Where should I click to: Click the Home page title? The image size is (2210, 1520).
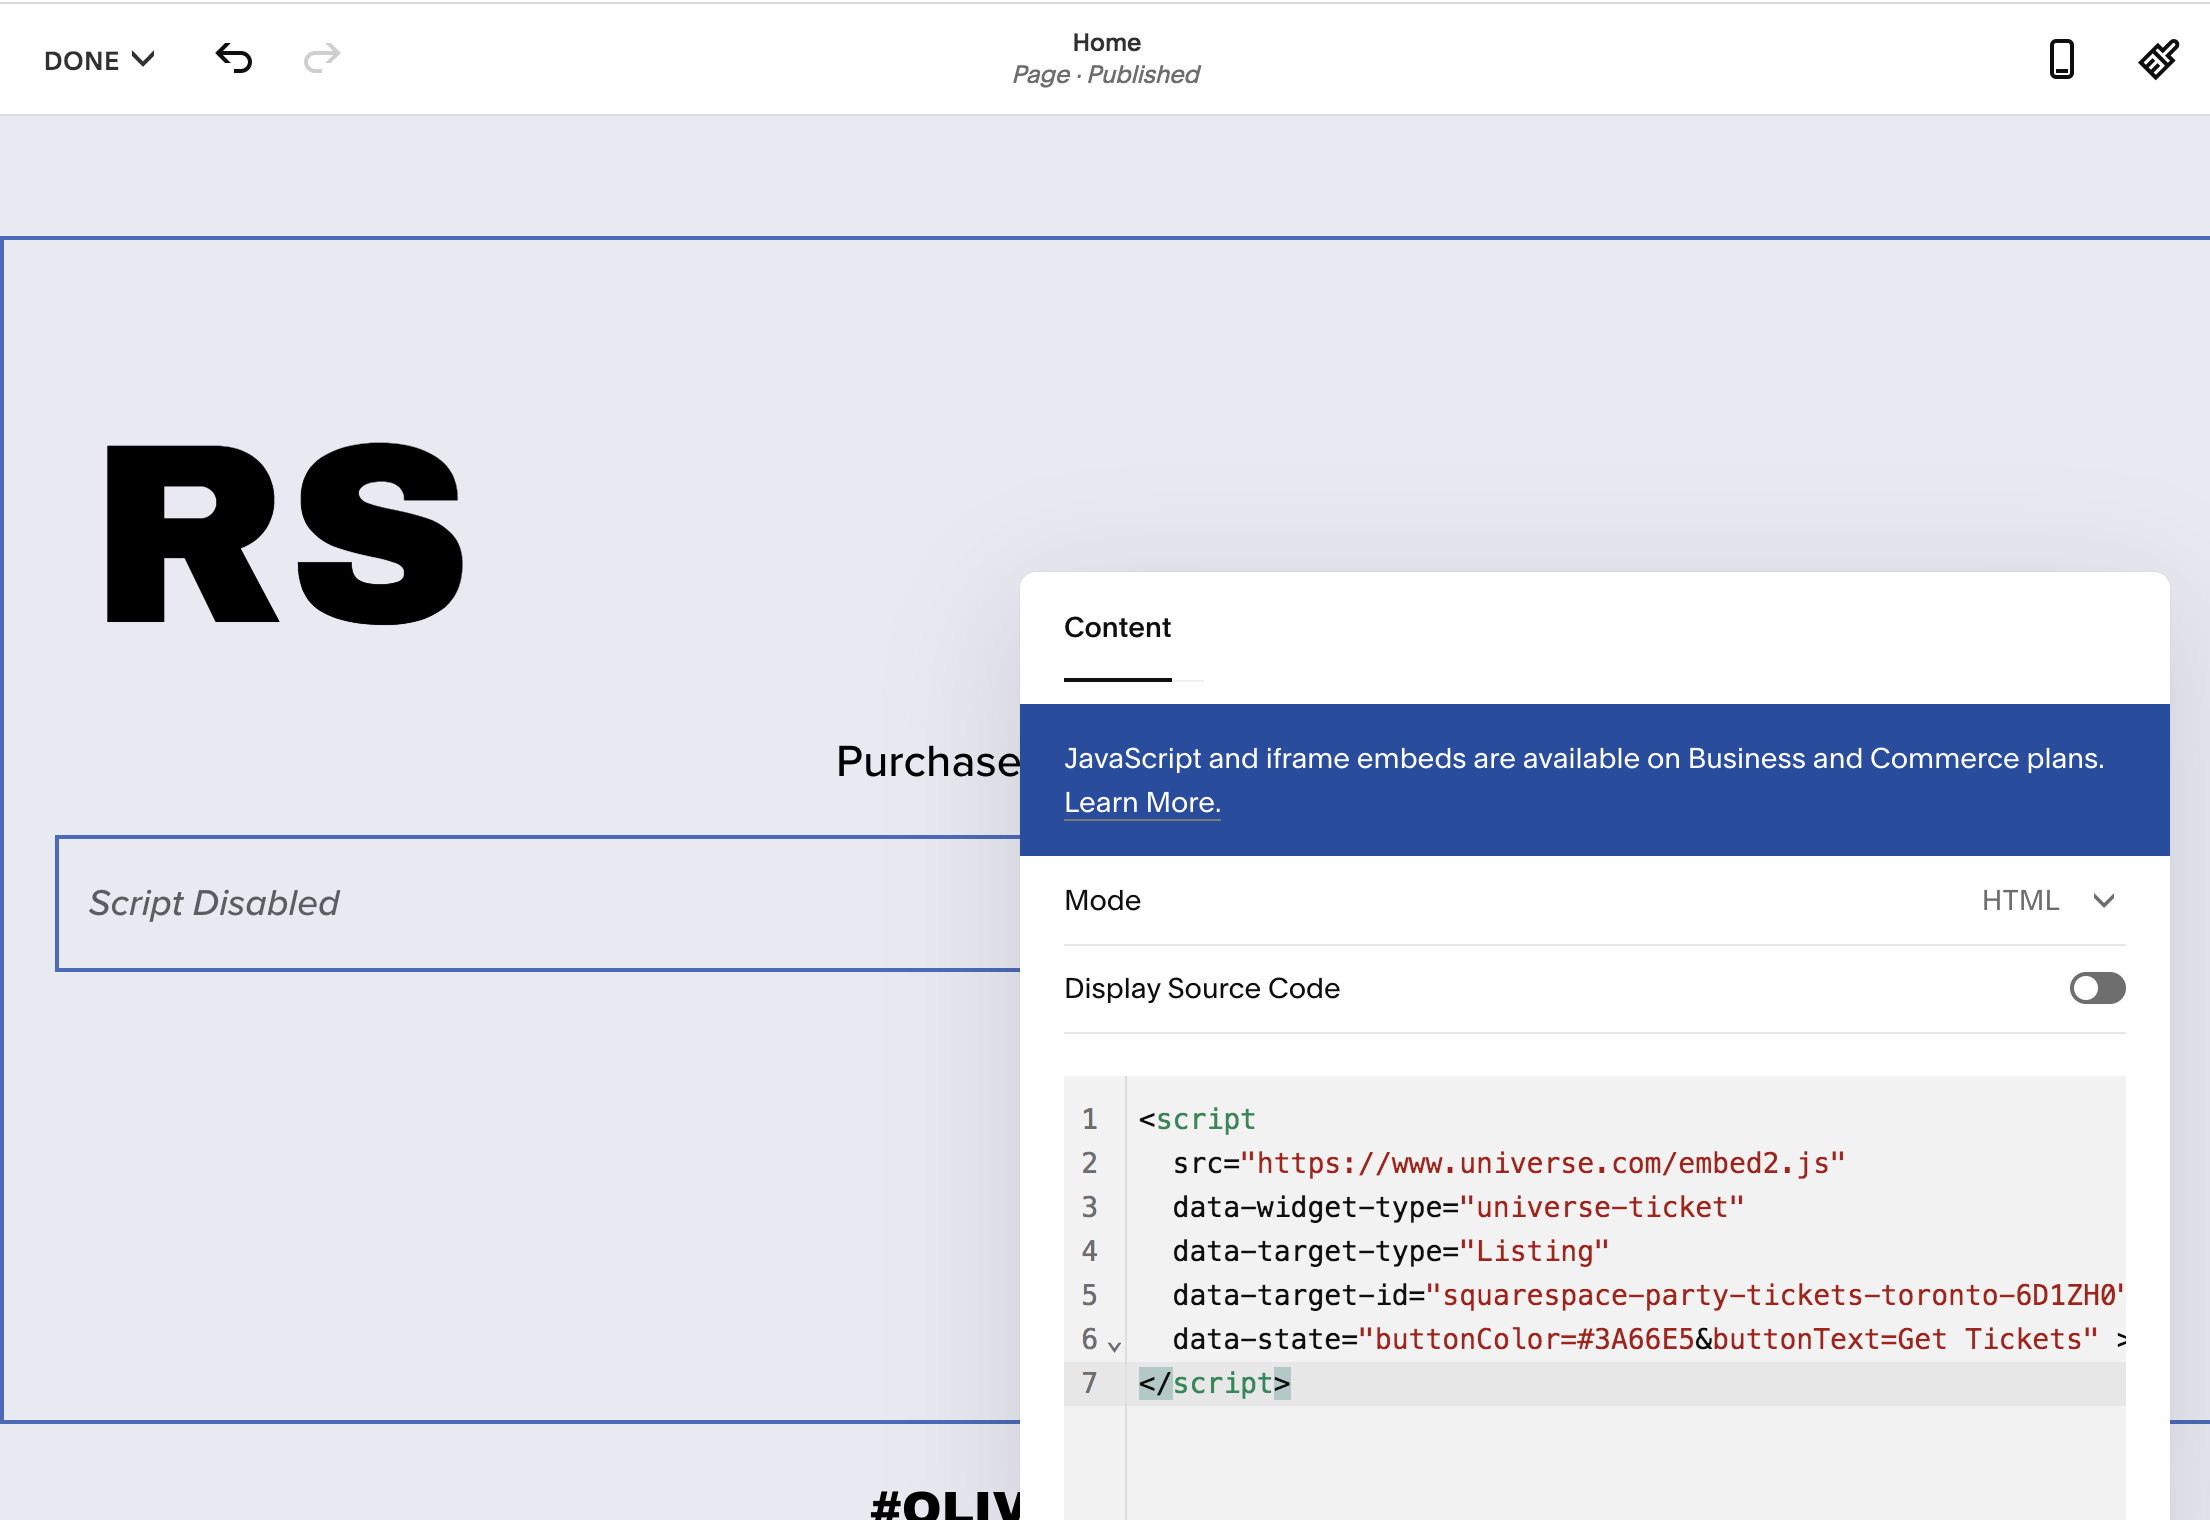(1106, 42)
